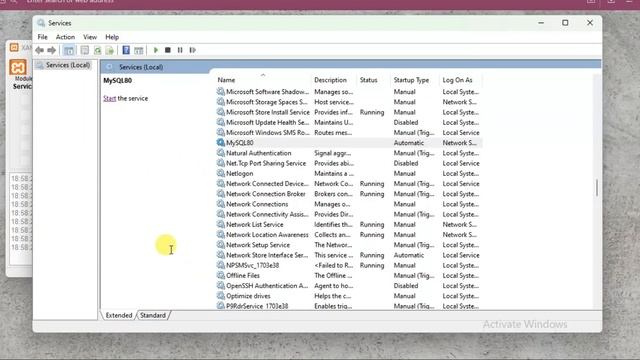Image resolution: width=640 pixels, height=360 pixels.
Task: Select the Netlogon service
Action: 349,173
